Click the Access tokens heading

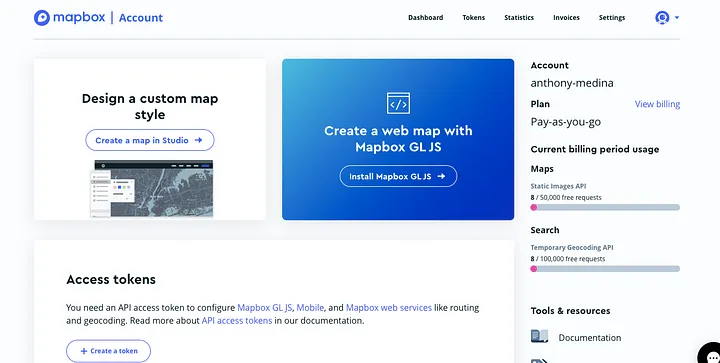point(111,279)
